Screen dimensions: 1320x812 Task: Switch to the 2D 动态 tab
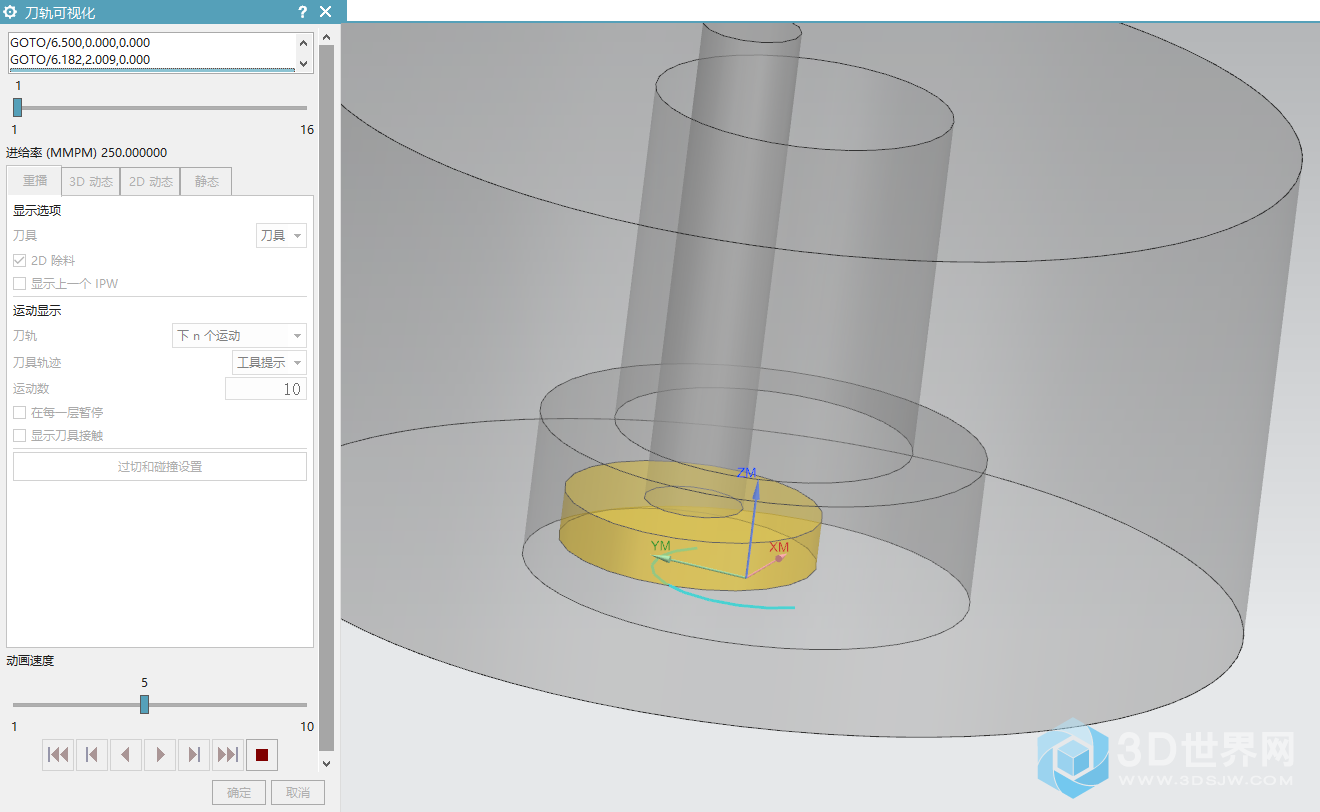tap(151, 182)
